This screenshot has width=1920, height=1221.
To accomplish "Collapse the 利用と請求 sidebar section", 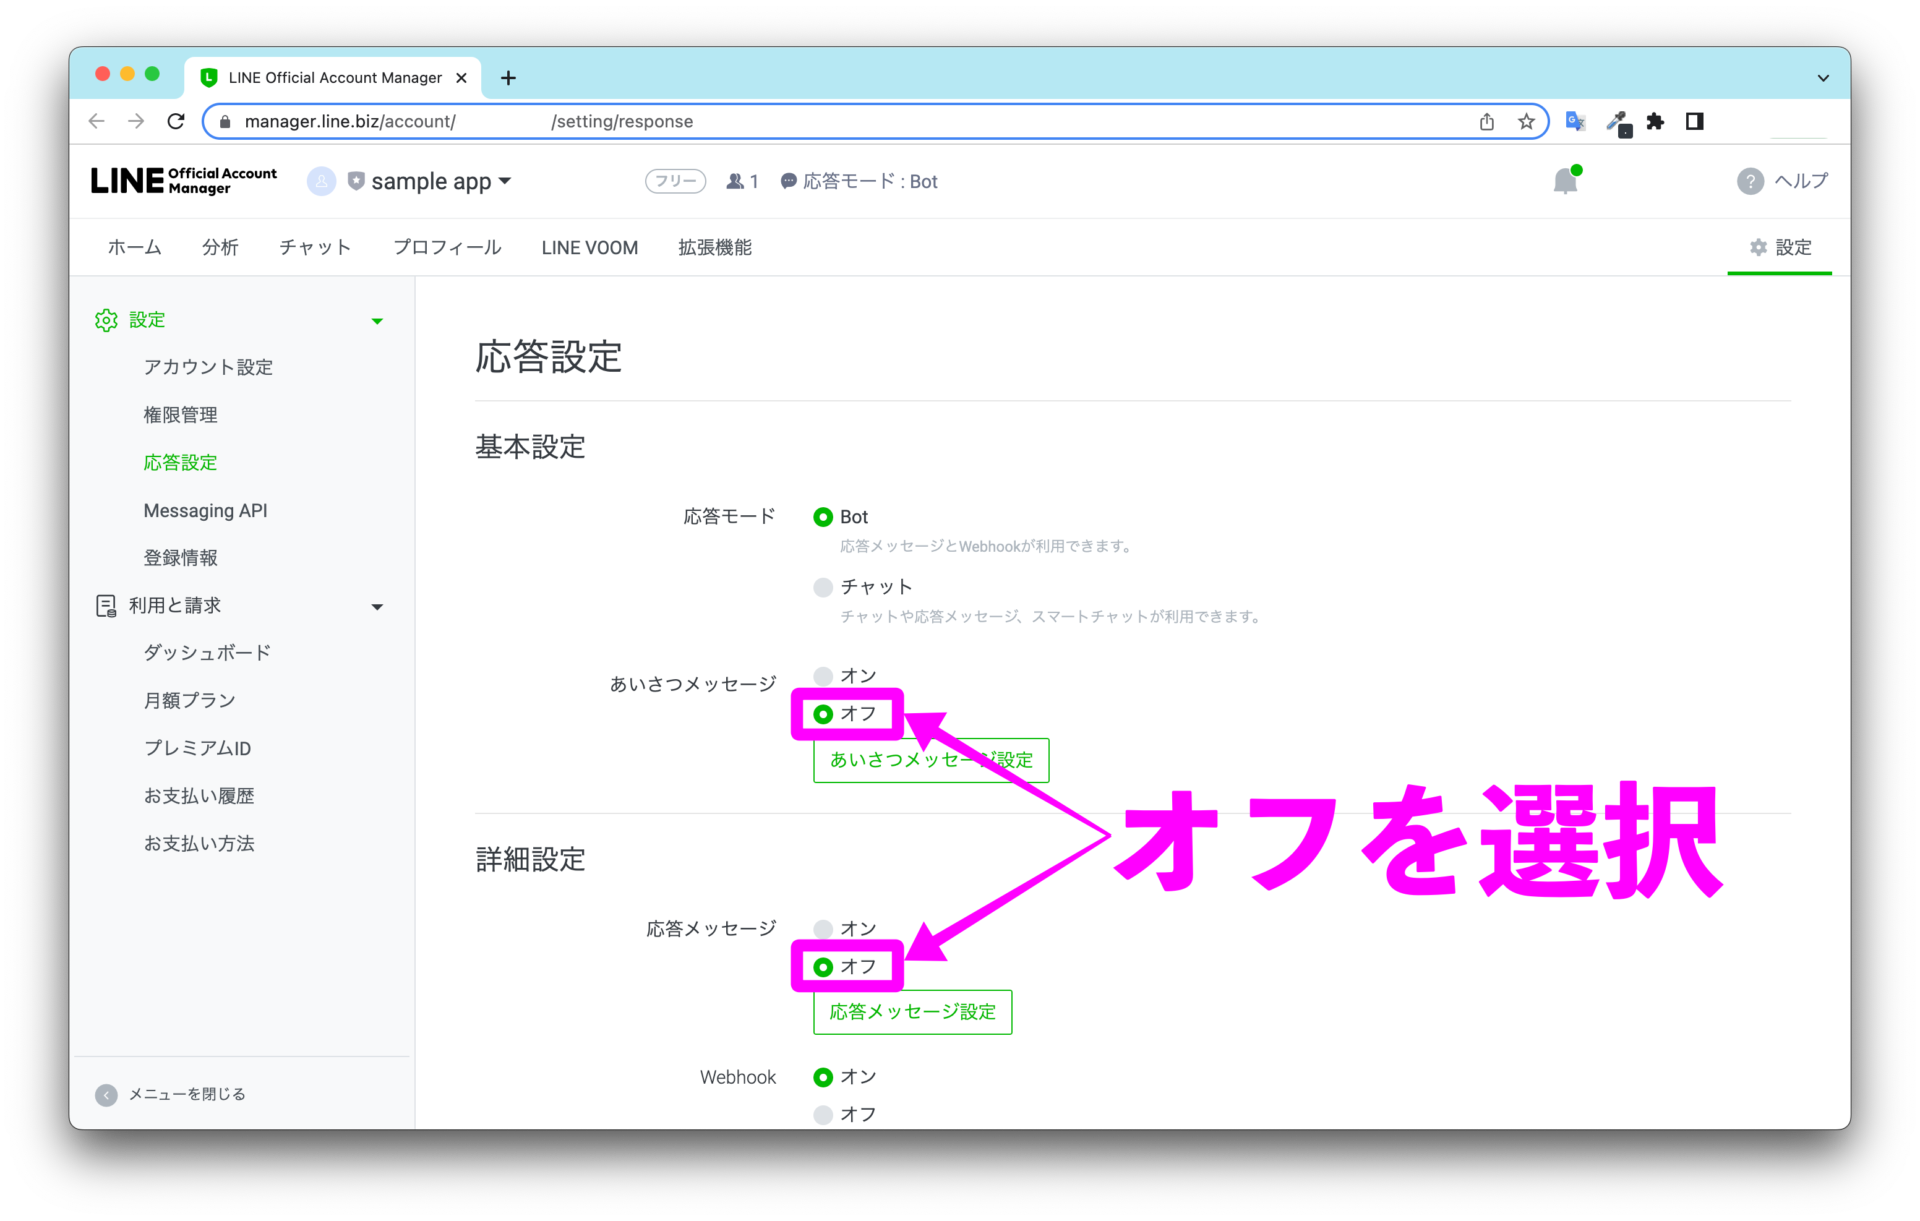I will (377, 607).
